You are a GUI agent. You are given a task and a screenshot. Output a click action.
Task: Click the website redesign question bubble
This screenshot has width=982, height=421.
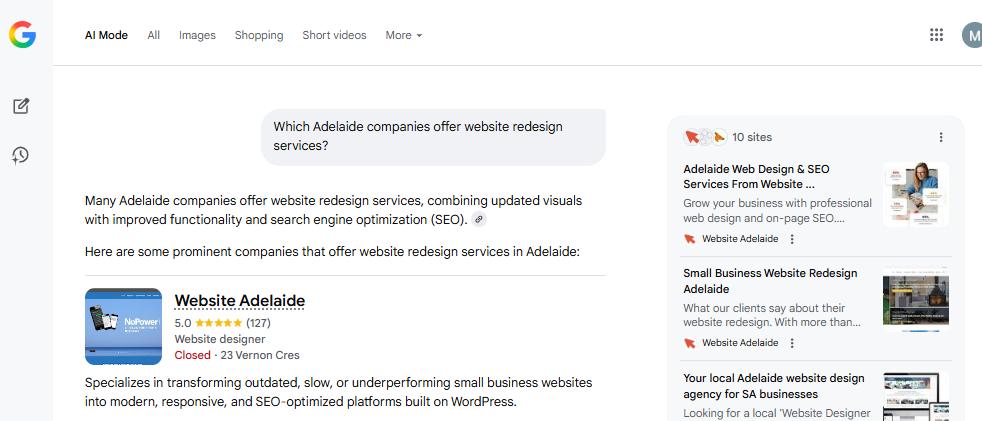click(x=432, y=136)
